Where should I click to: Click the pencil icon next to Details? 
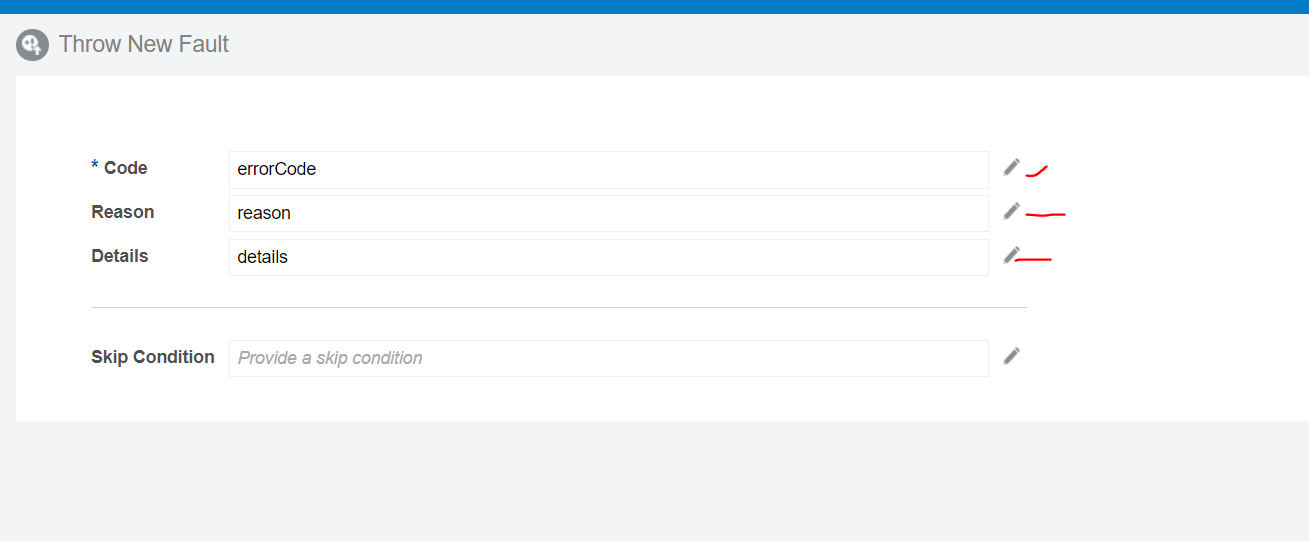tap(1012, 255)
